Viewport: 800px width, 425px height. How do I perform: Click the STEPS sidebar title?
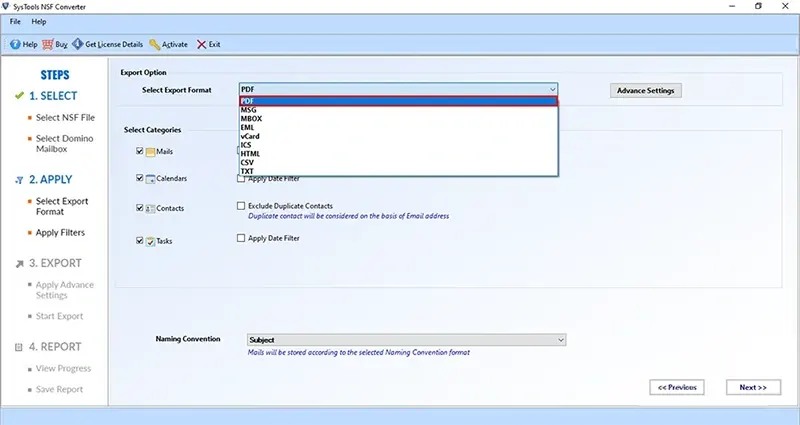[x=55, y=75]
